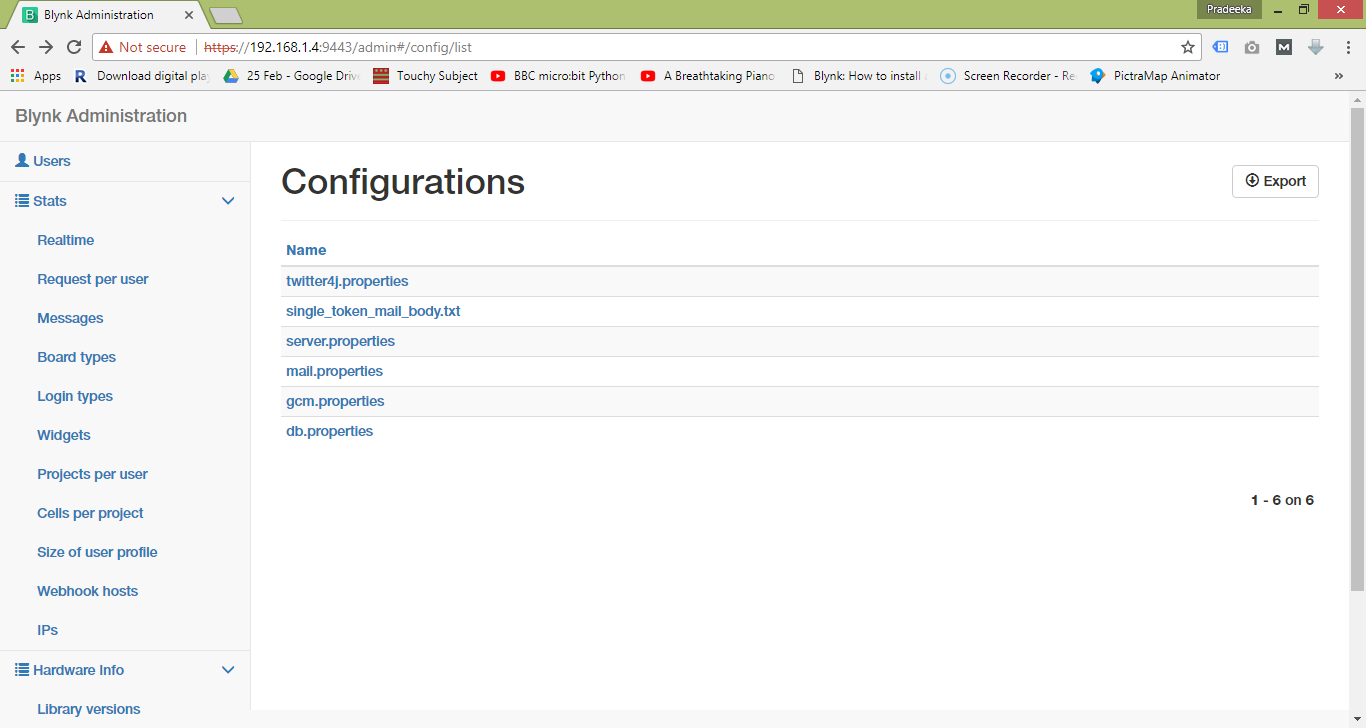Open mail.properties configuration

click(x=334, y=371)
